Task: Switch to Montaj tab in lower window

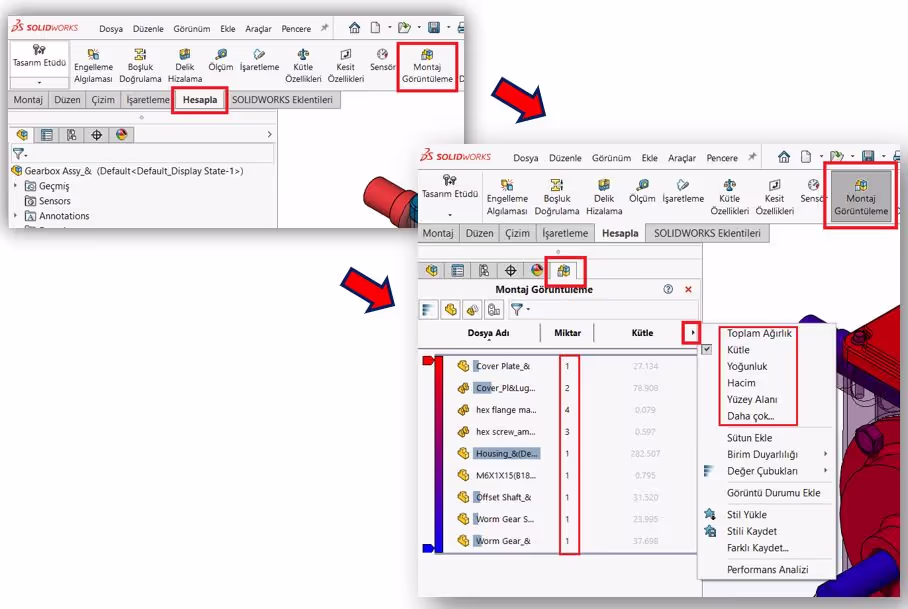Action: (438, 233)
